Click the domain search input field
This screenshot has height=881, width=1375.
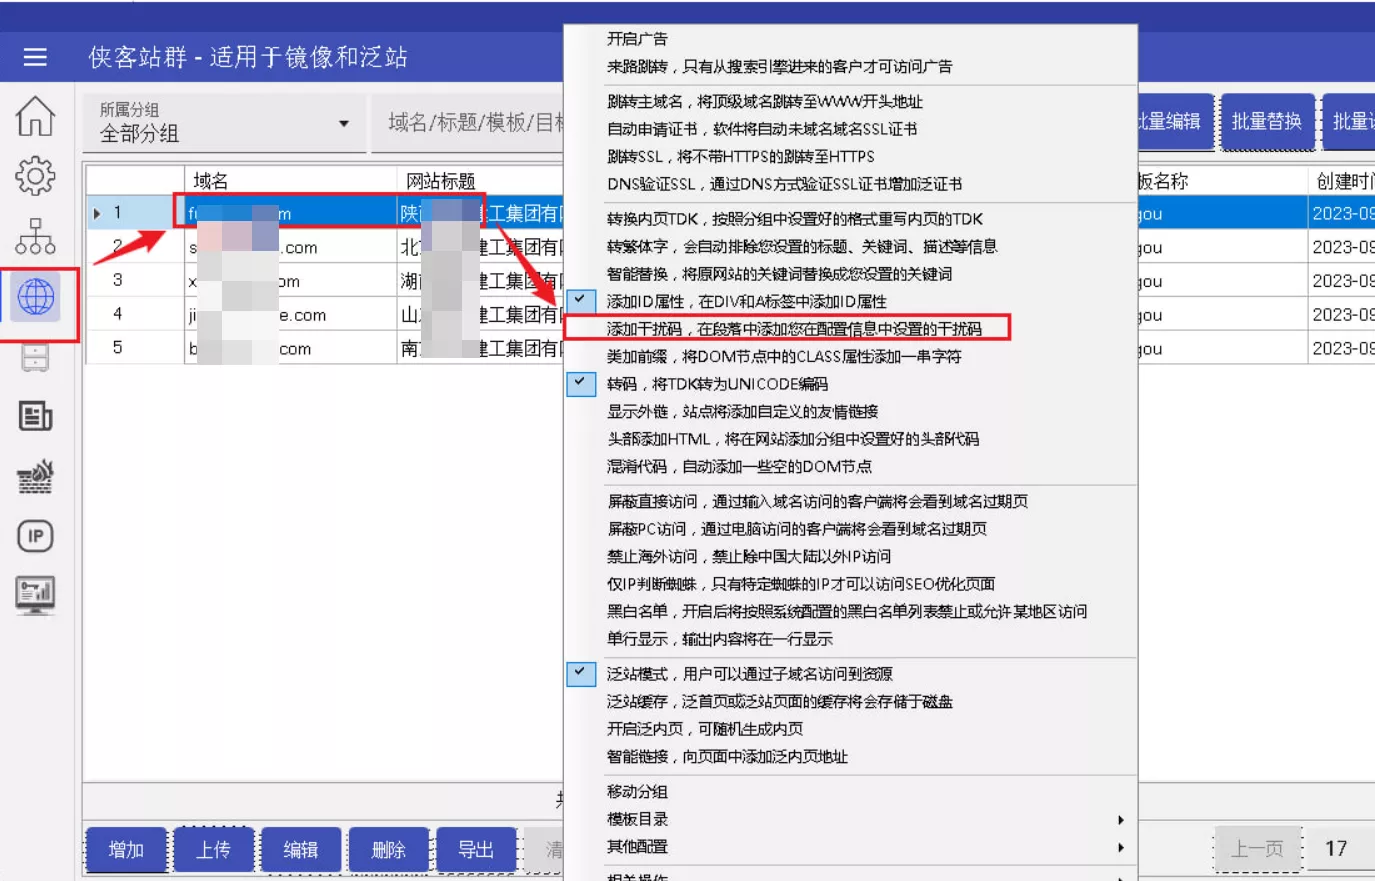(x=470, y=124)
